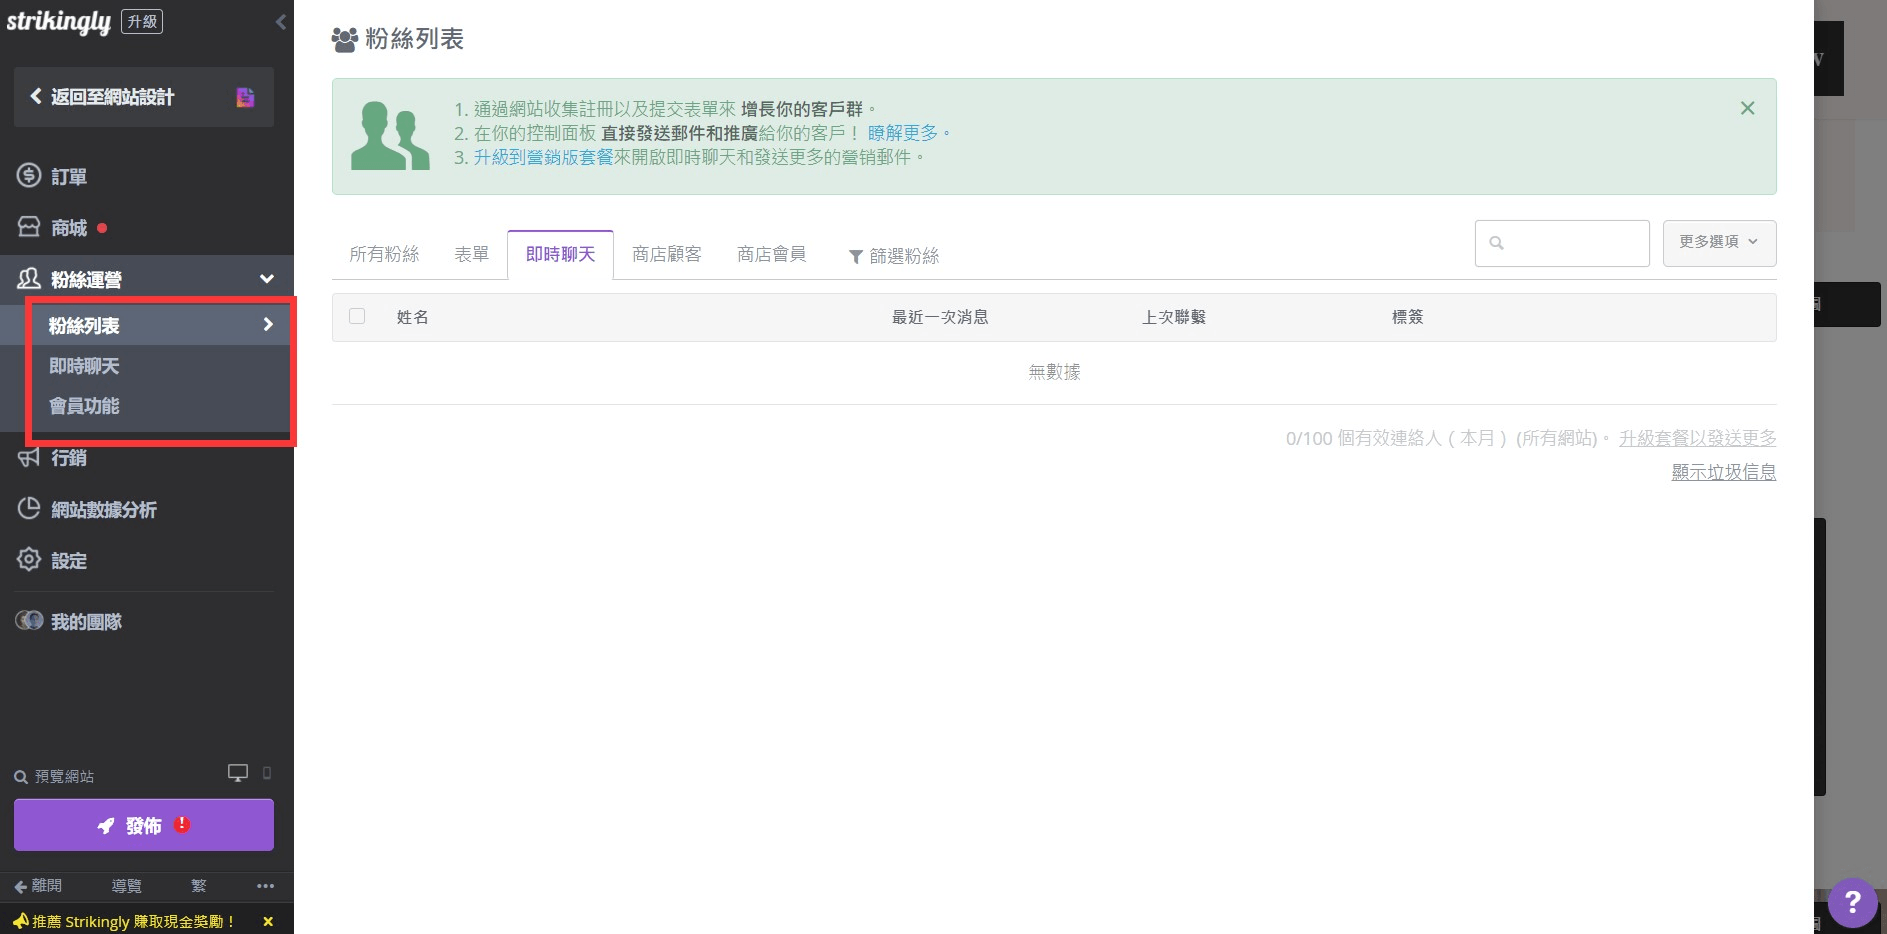
Task: Click the orders dollar icon in sidebar
Action: 29,176
